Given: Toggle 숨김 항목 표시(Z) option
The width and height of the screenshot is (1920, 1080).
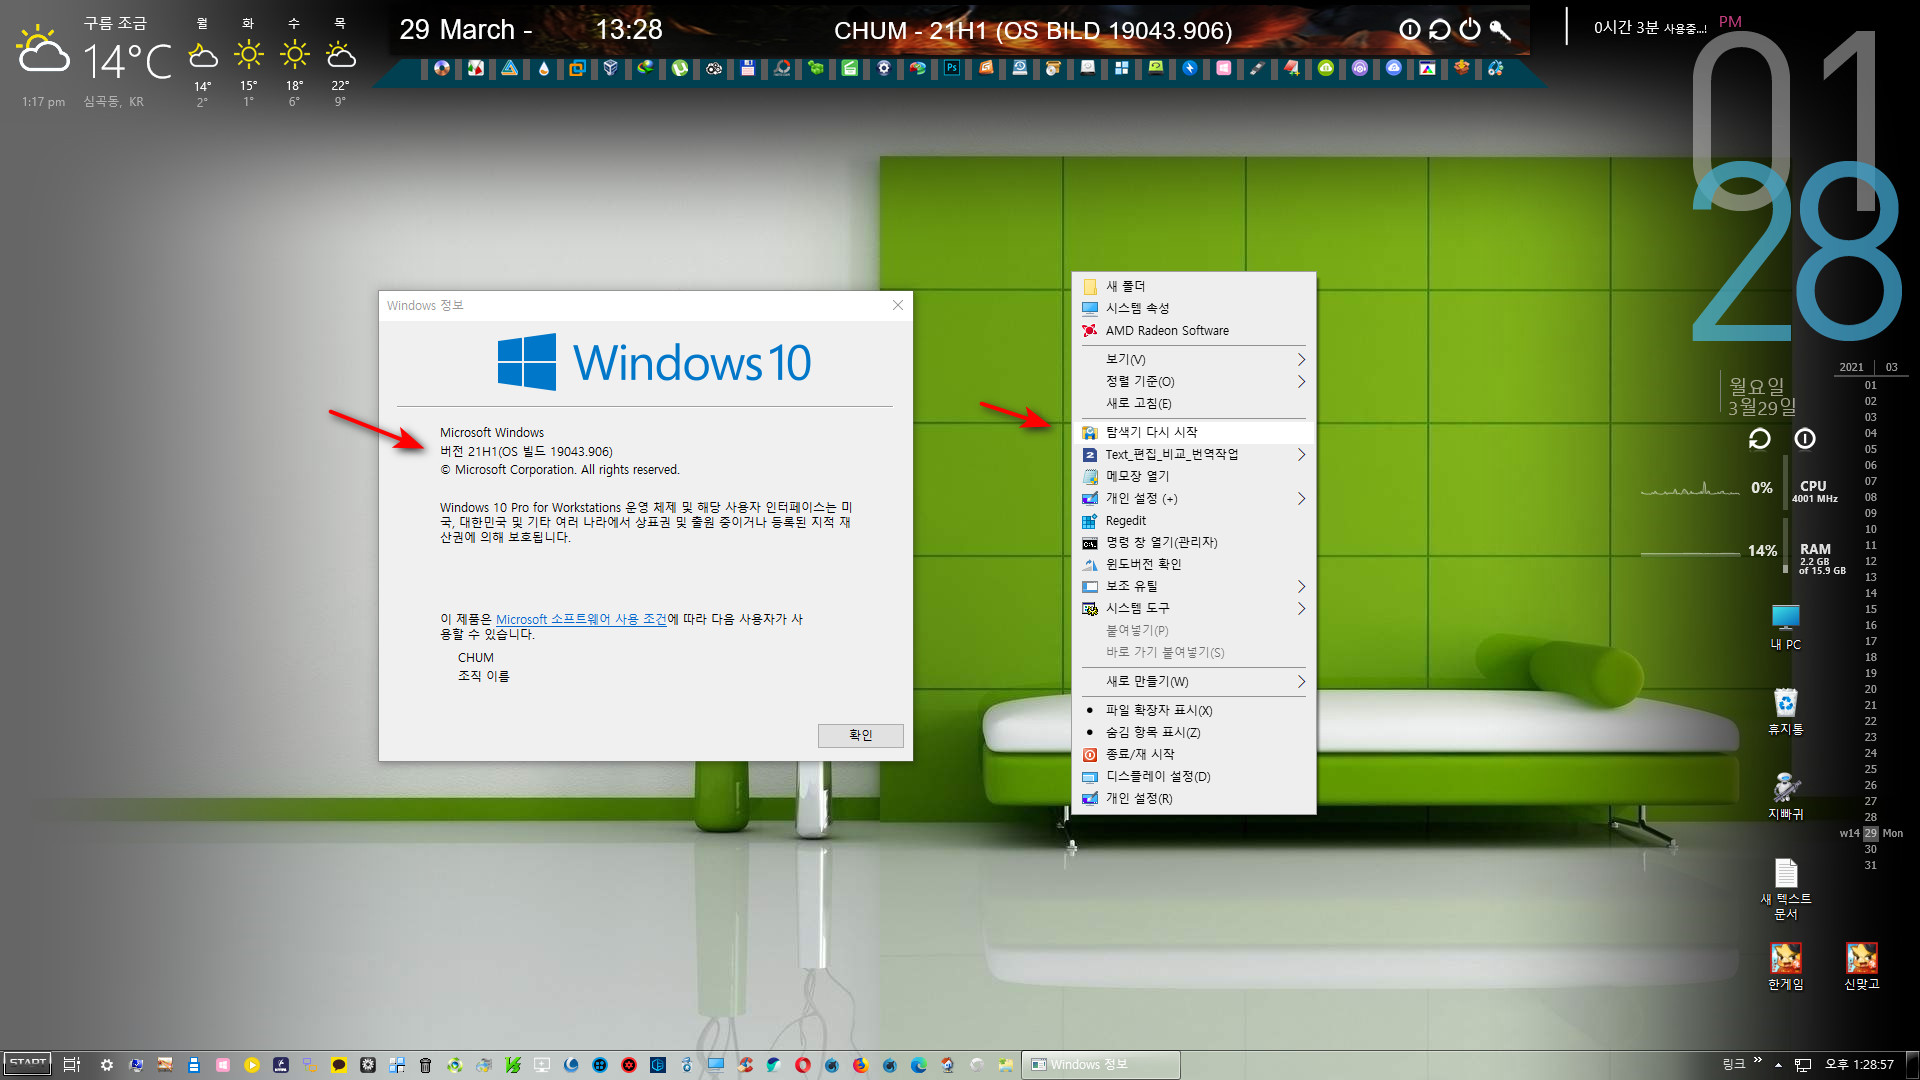Looking at the screenshot, I should (x=1193, y=732).
